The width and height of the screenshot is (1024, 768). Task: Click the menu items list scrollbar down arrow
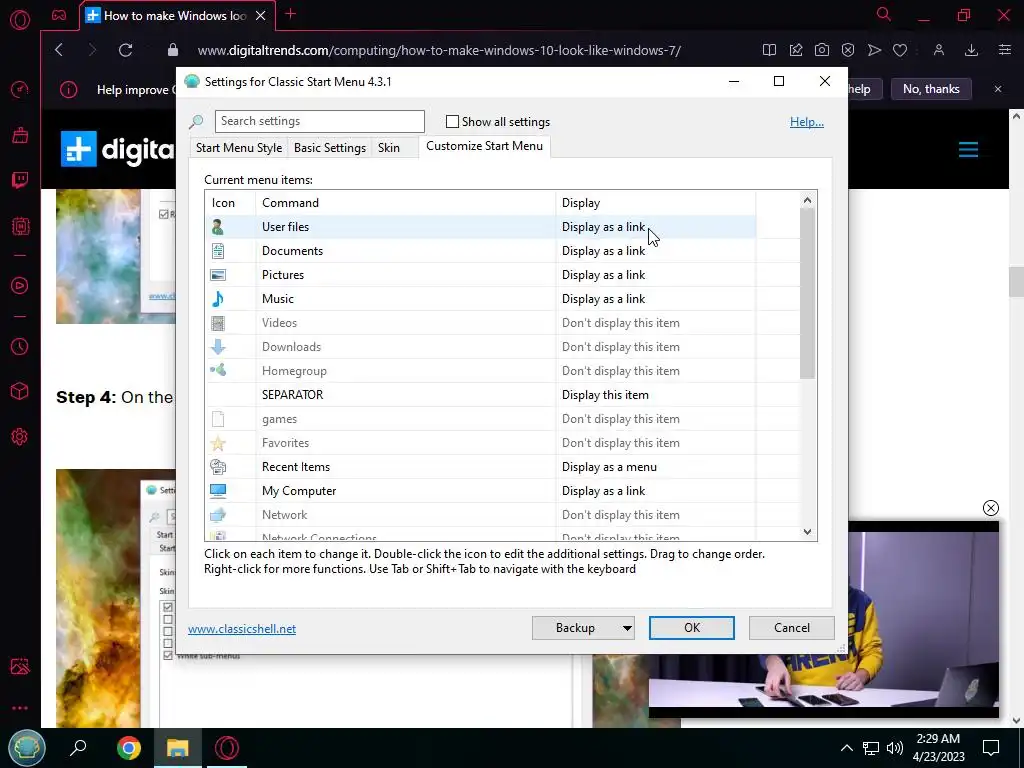pos(807,532)
